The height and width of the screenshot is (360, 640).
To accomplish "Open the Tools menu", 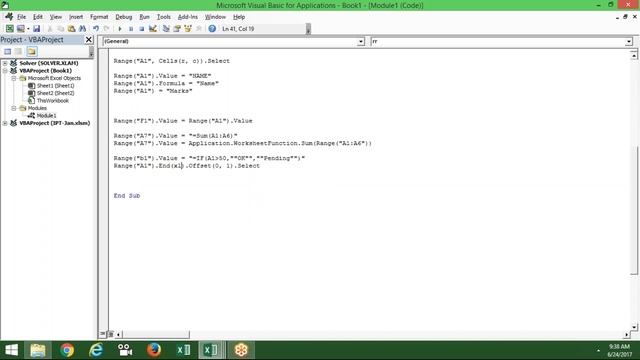I will coord(164,17).
